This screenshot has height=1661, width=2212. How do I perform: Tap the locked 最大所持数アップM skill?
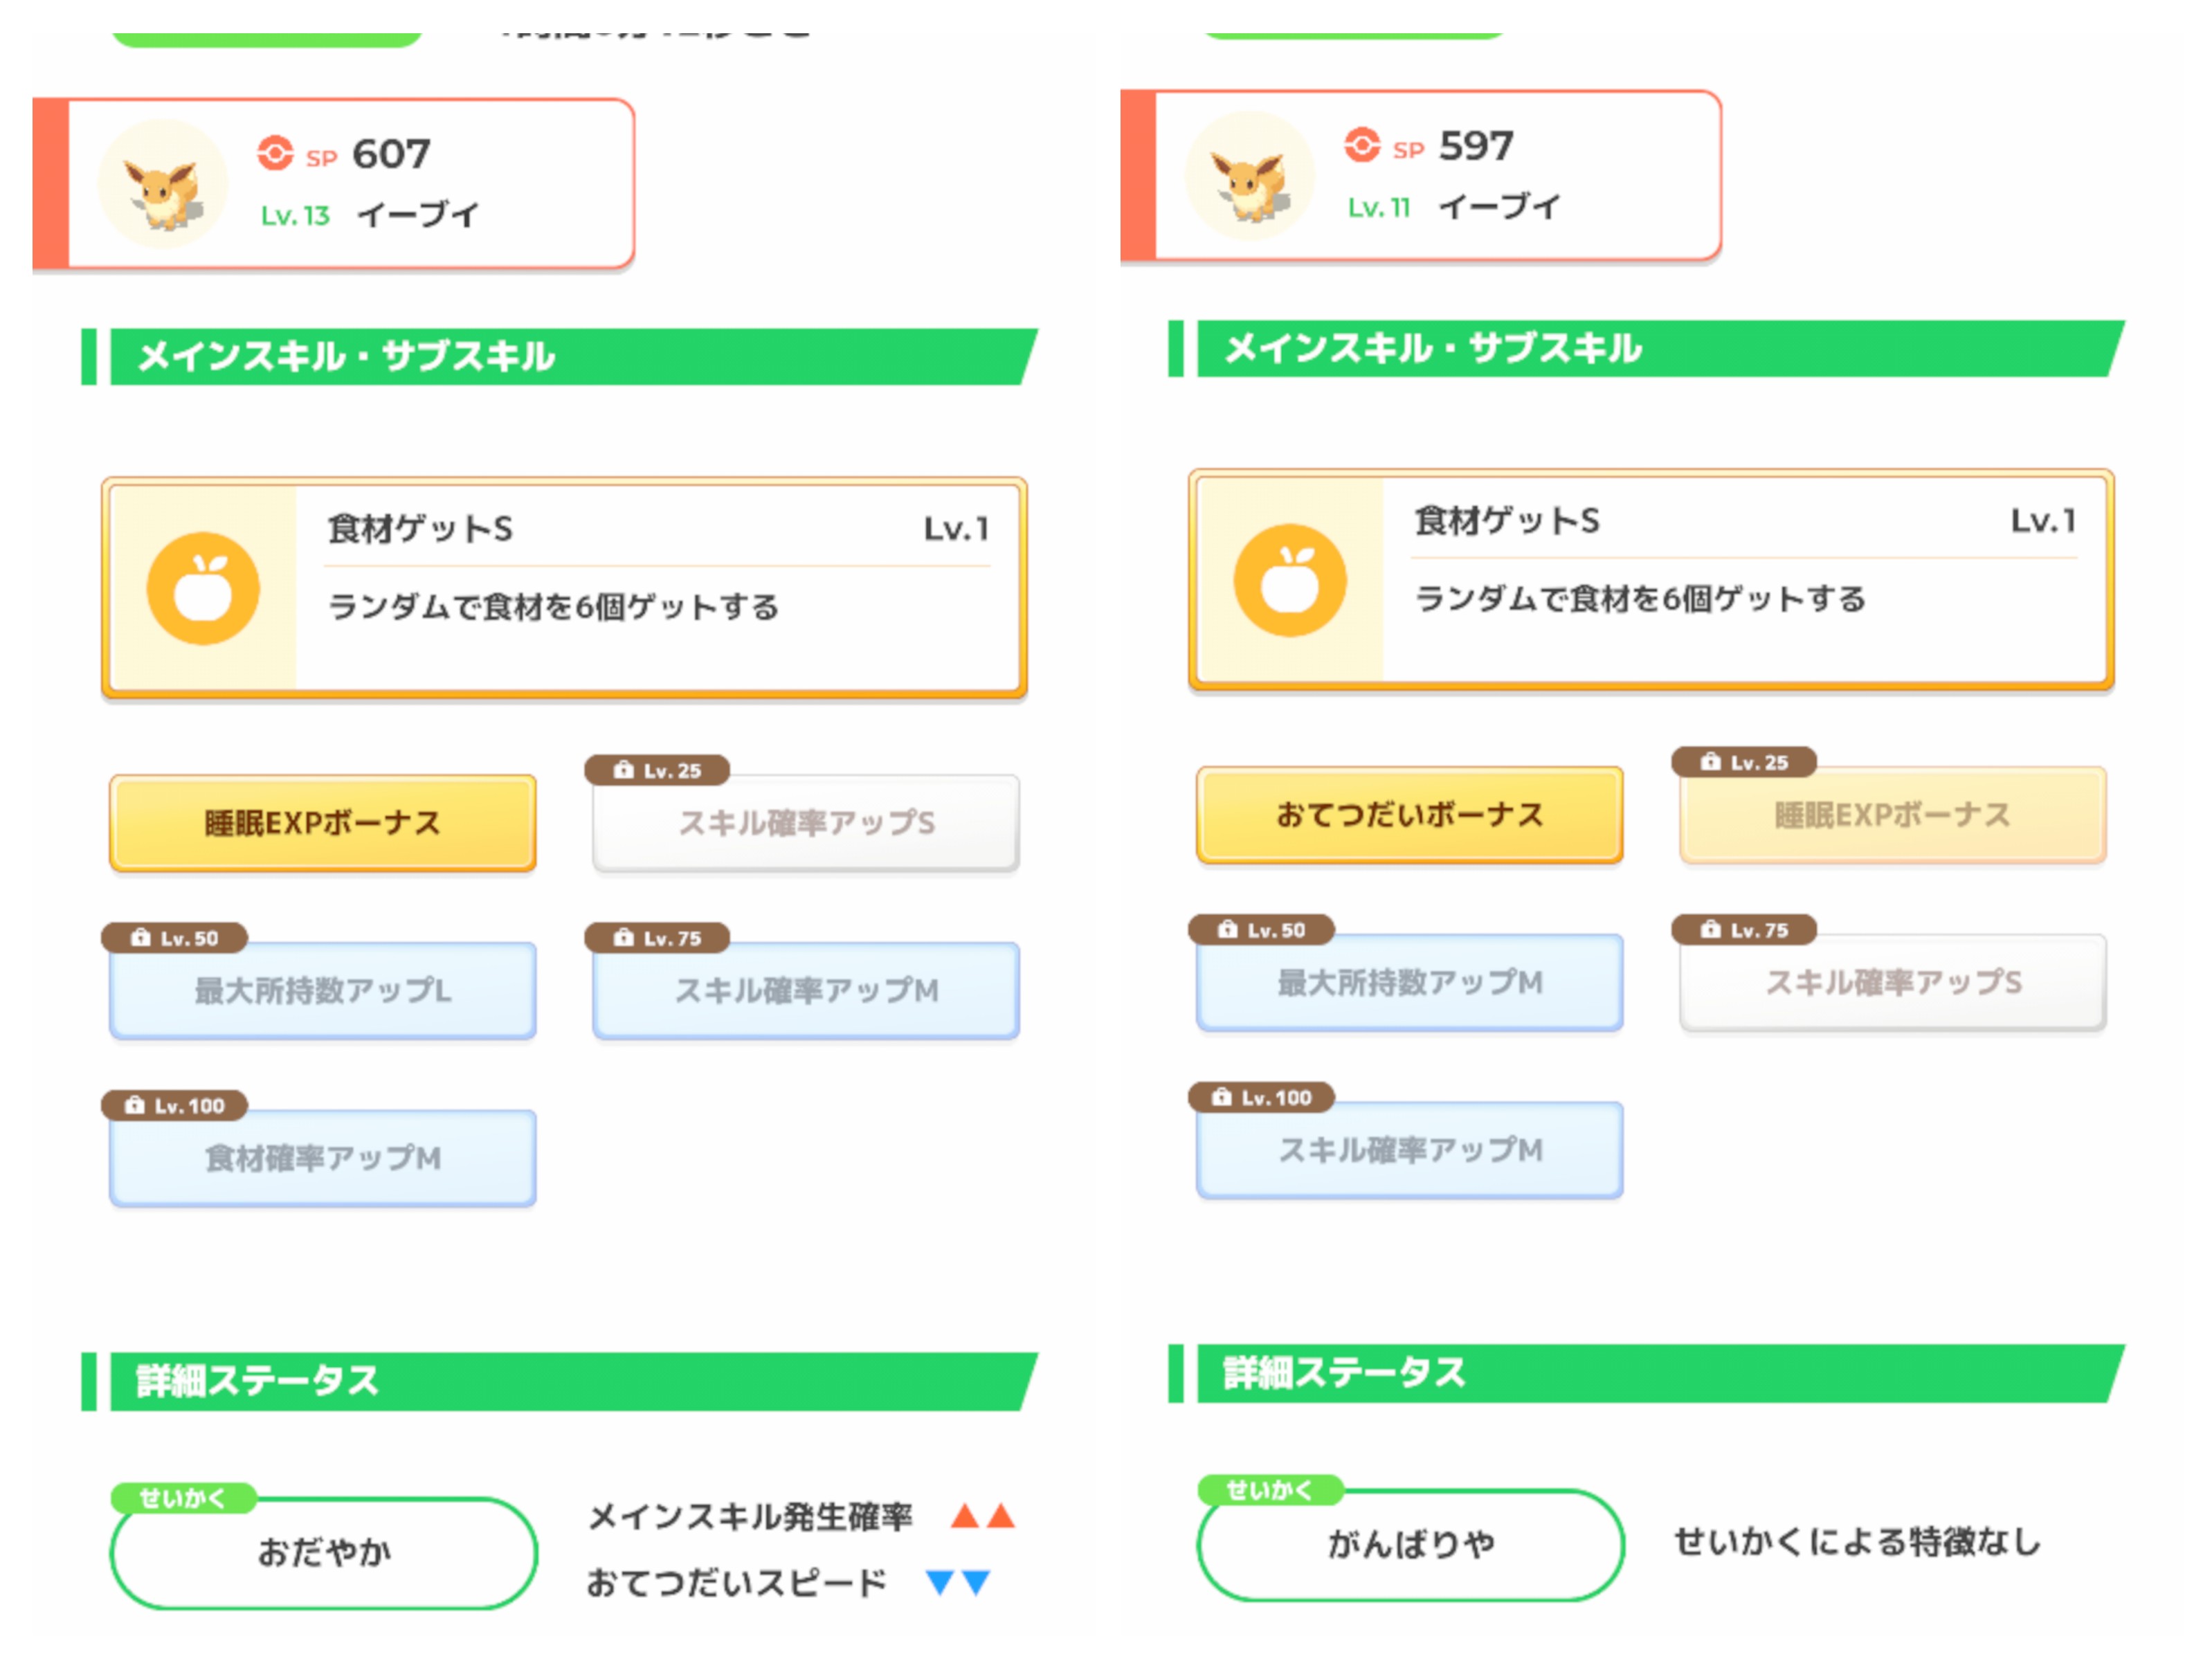(x=1410, y=982)
